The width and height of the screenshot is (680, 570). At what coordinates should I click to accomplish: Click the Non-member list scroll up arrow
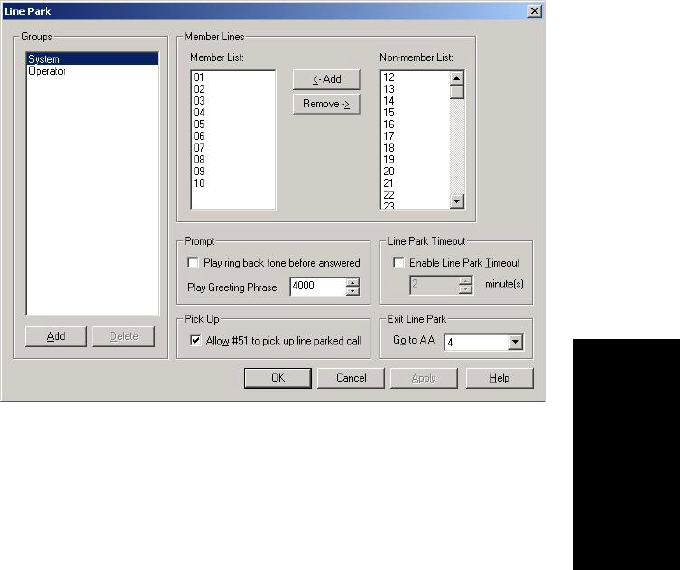pyautogui.click(x=457, y=78)
